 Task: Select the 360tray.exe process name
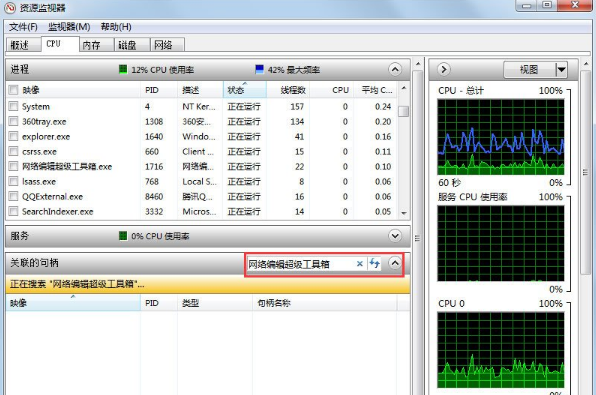44,122
